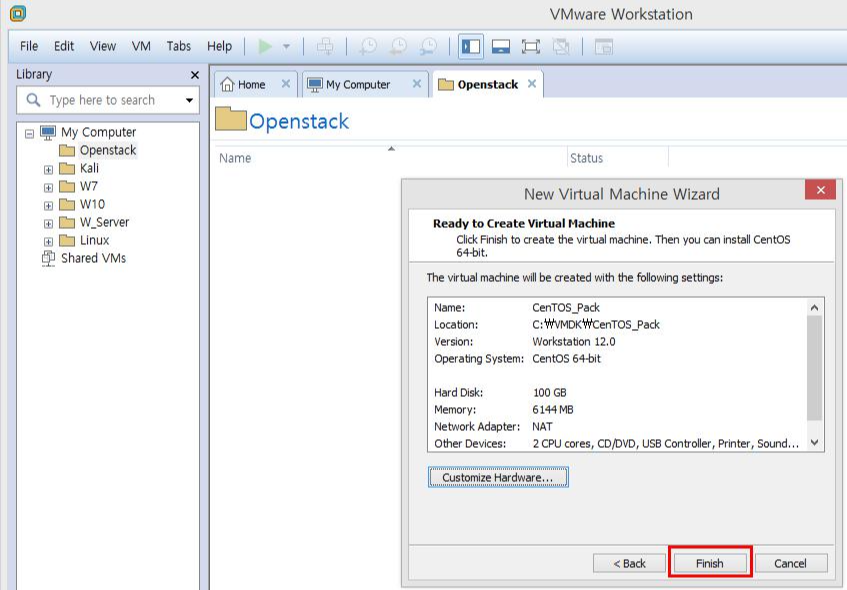847x590 pixels.
Task: Switch to the Openstack tab
Action: tap(487, 85)
